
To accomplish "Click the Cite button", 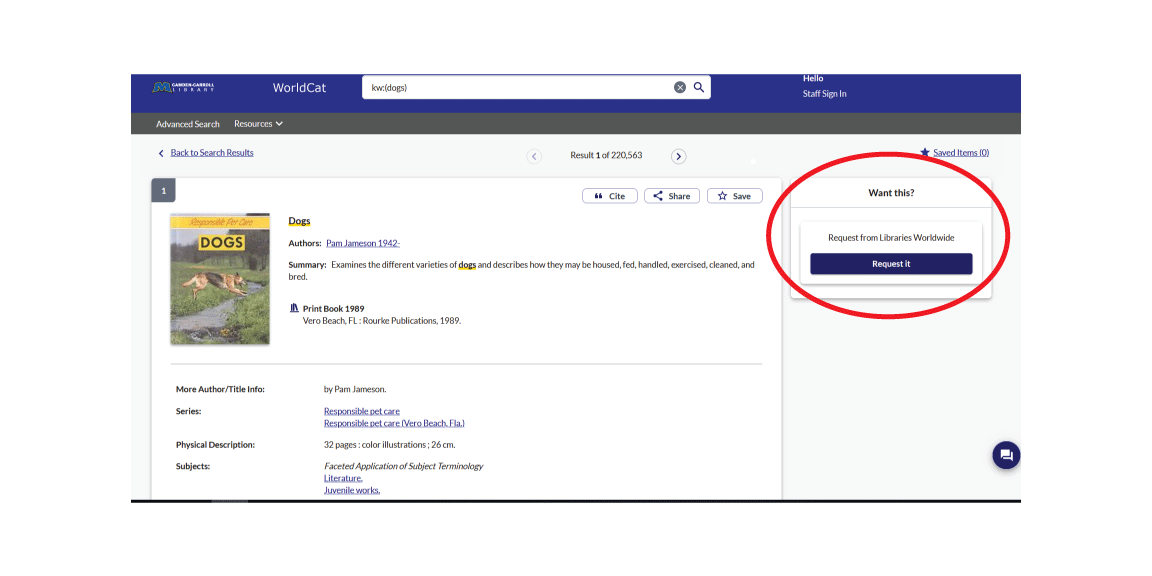I will click(x=610, y=196).
